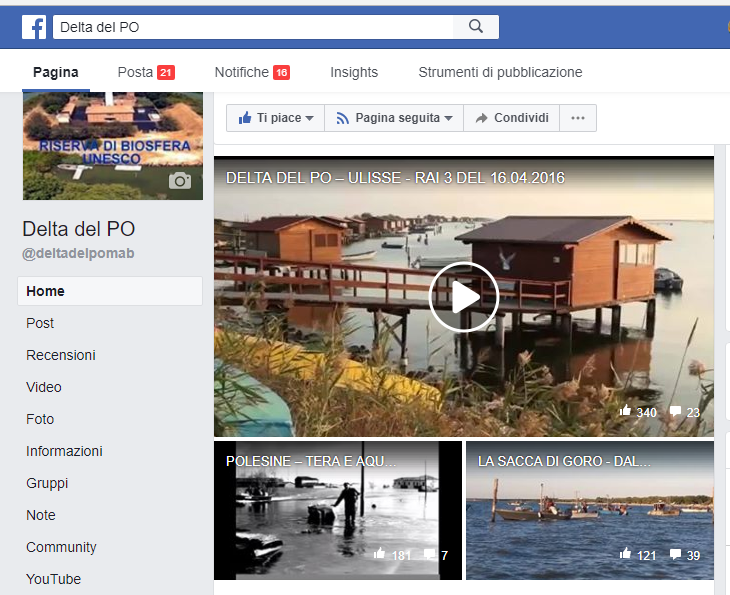Image resolution: width=730 pixels, height=595 pixels.
Task: Open Foto in the sidebar
Action: [40, 419]
